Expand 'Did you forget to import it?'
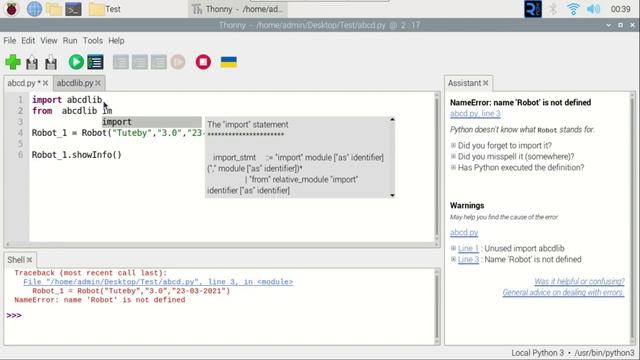640x360 pixels. click(453, 145)
